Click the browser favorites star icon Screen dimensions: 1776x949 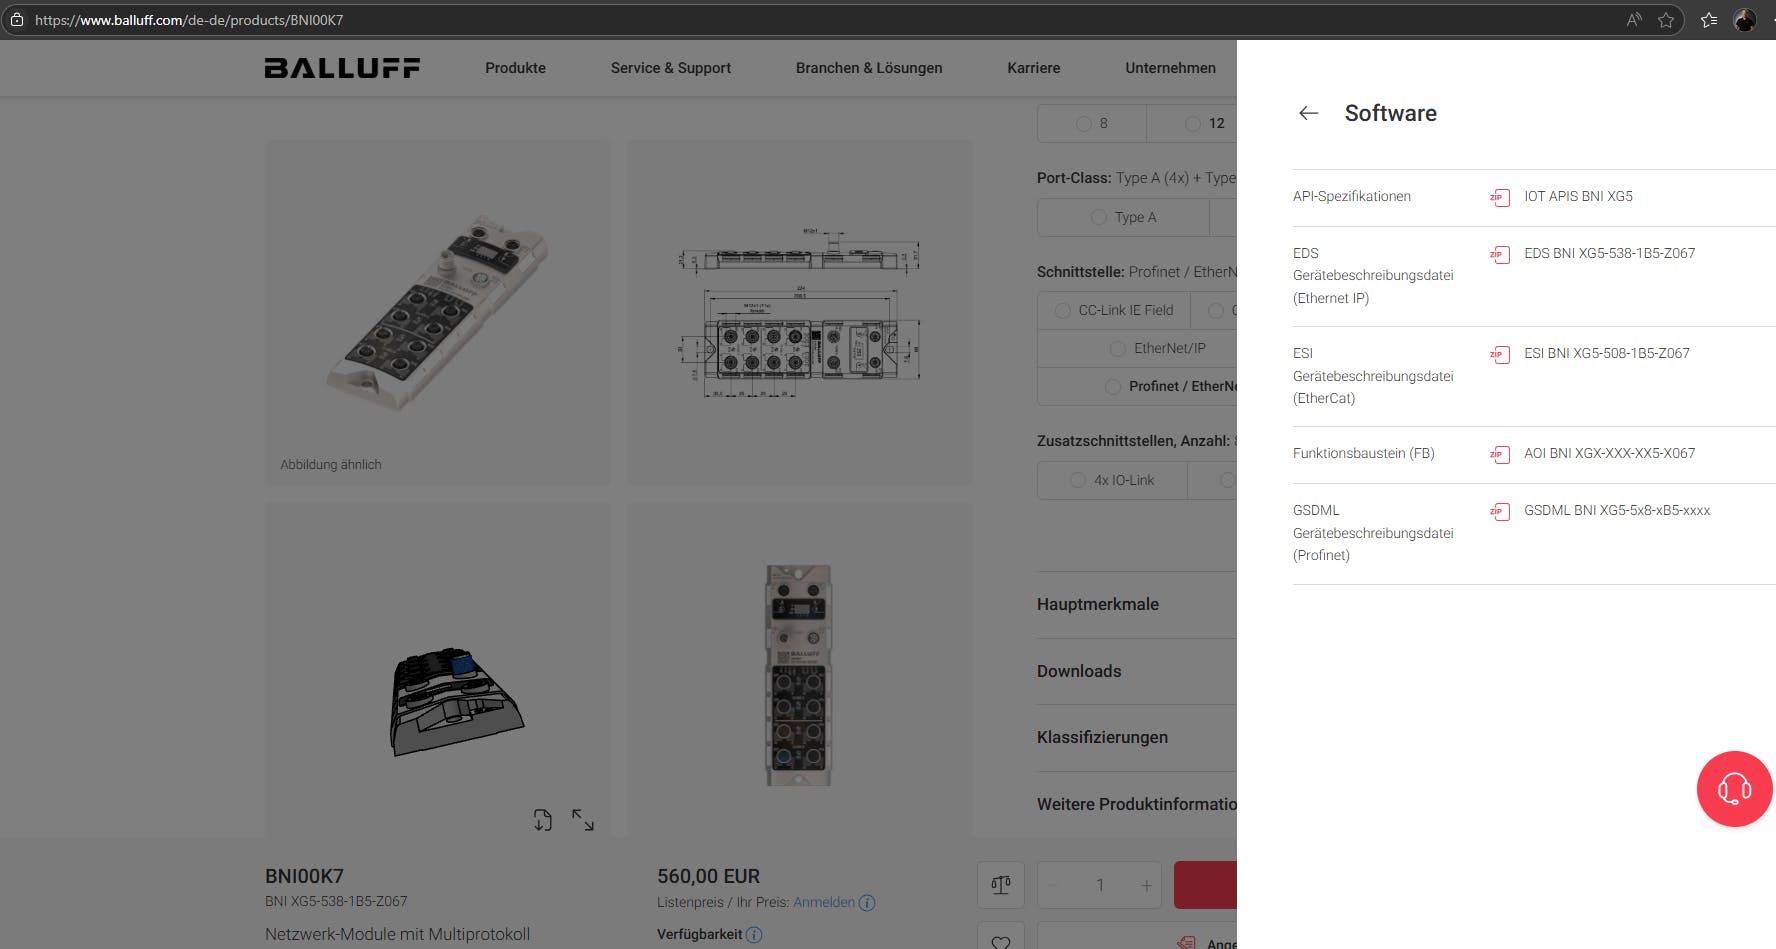pyautogui.click(x=1666, y=20)
